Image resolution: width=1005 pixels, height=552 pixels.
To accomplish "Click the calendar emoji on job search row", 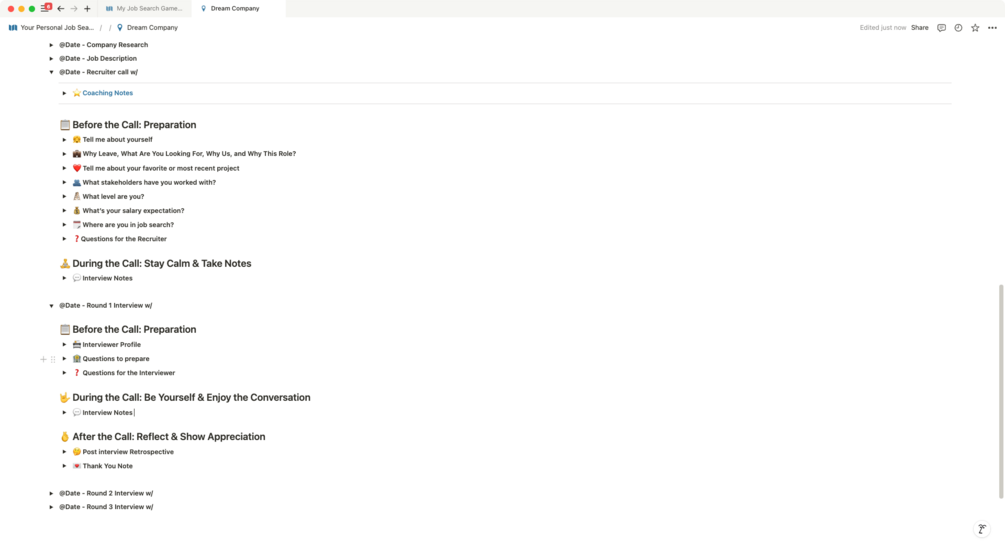I will [x=76, y=224].
